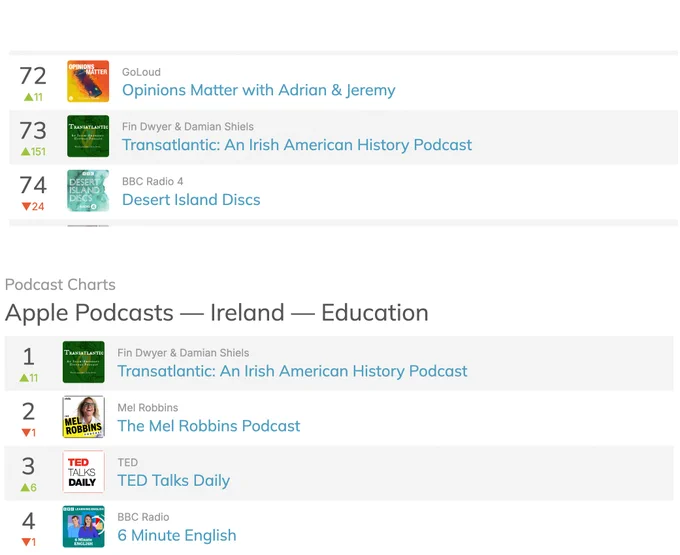
Task: Click TED Talks Daily logo thumbnail
Action: click(x=84, y=472)
